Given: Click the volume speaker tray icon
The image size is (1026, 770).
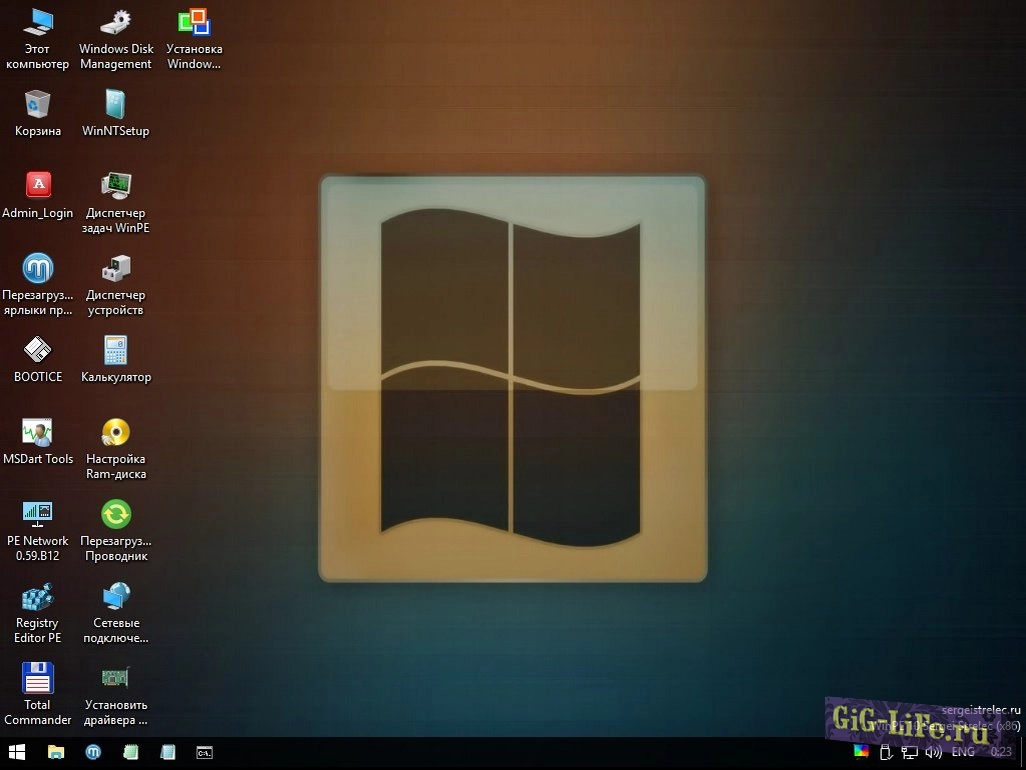Looking at the screenshot, I should tap(934, 751).
